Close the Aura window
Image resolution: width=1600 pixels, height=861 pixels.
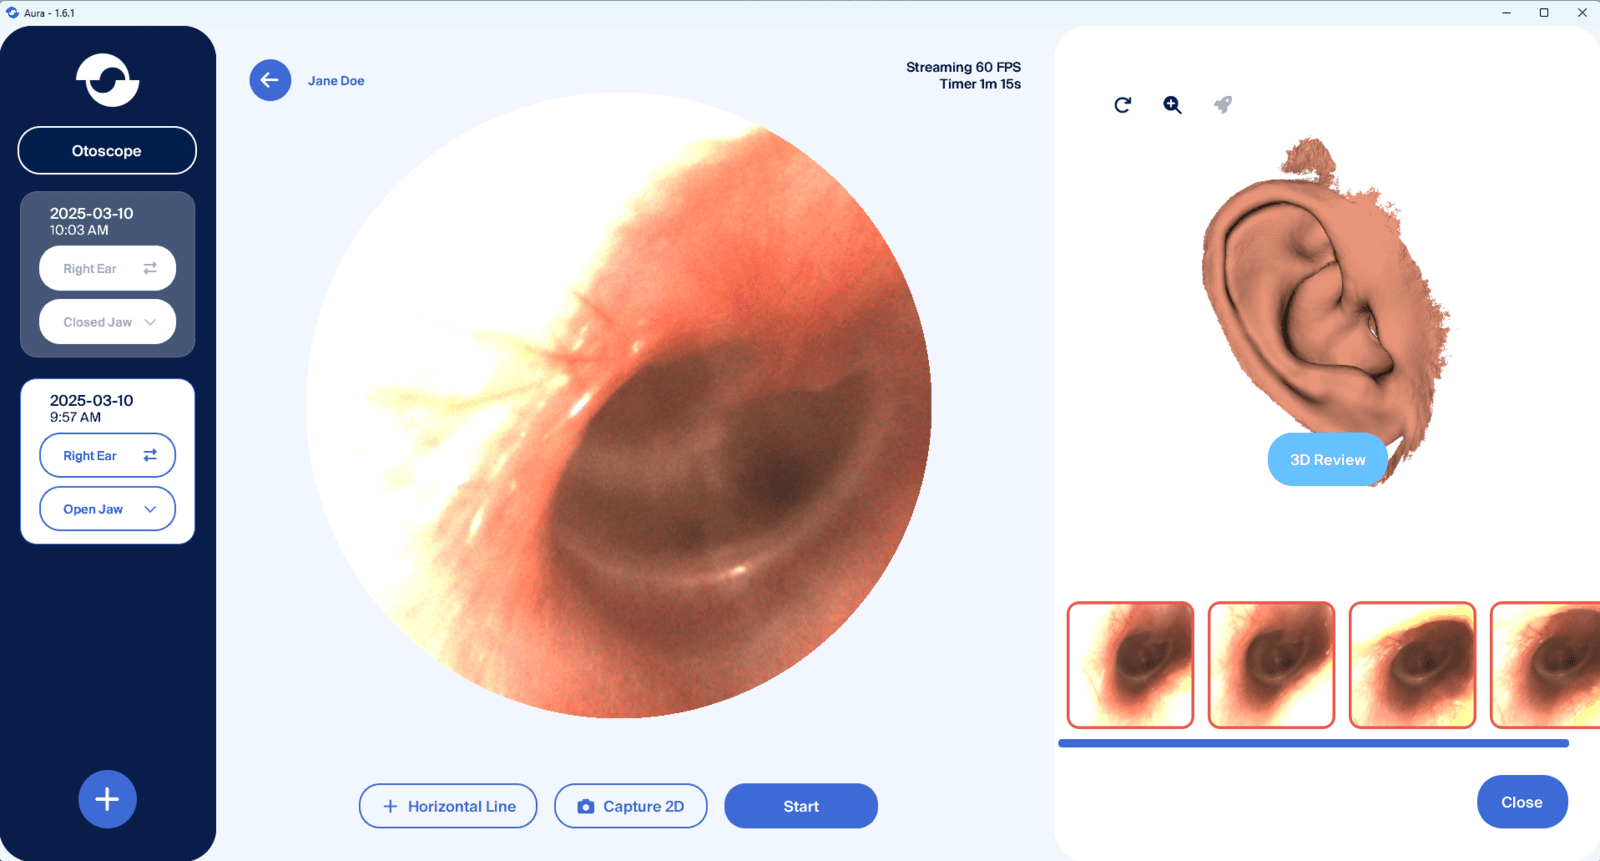1582,13
